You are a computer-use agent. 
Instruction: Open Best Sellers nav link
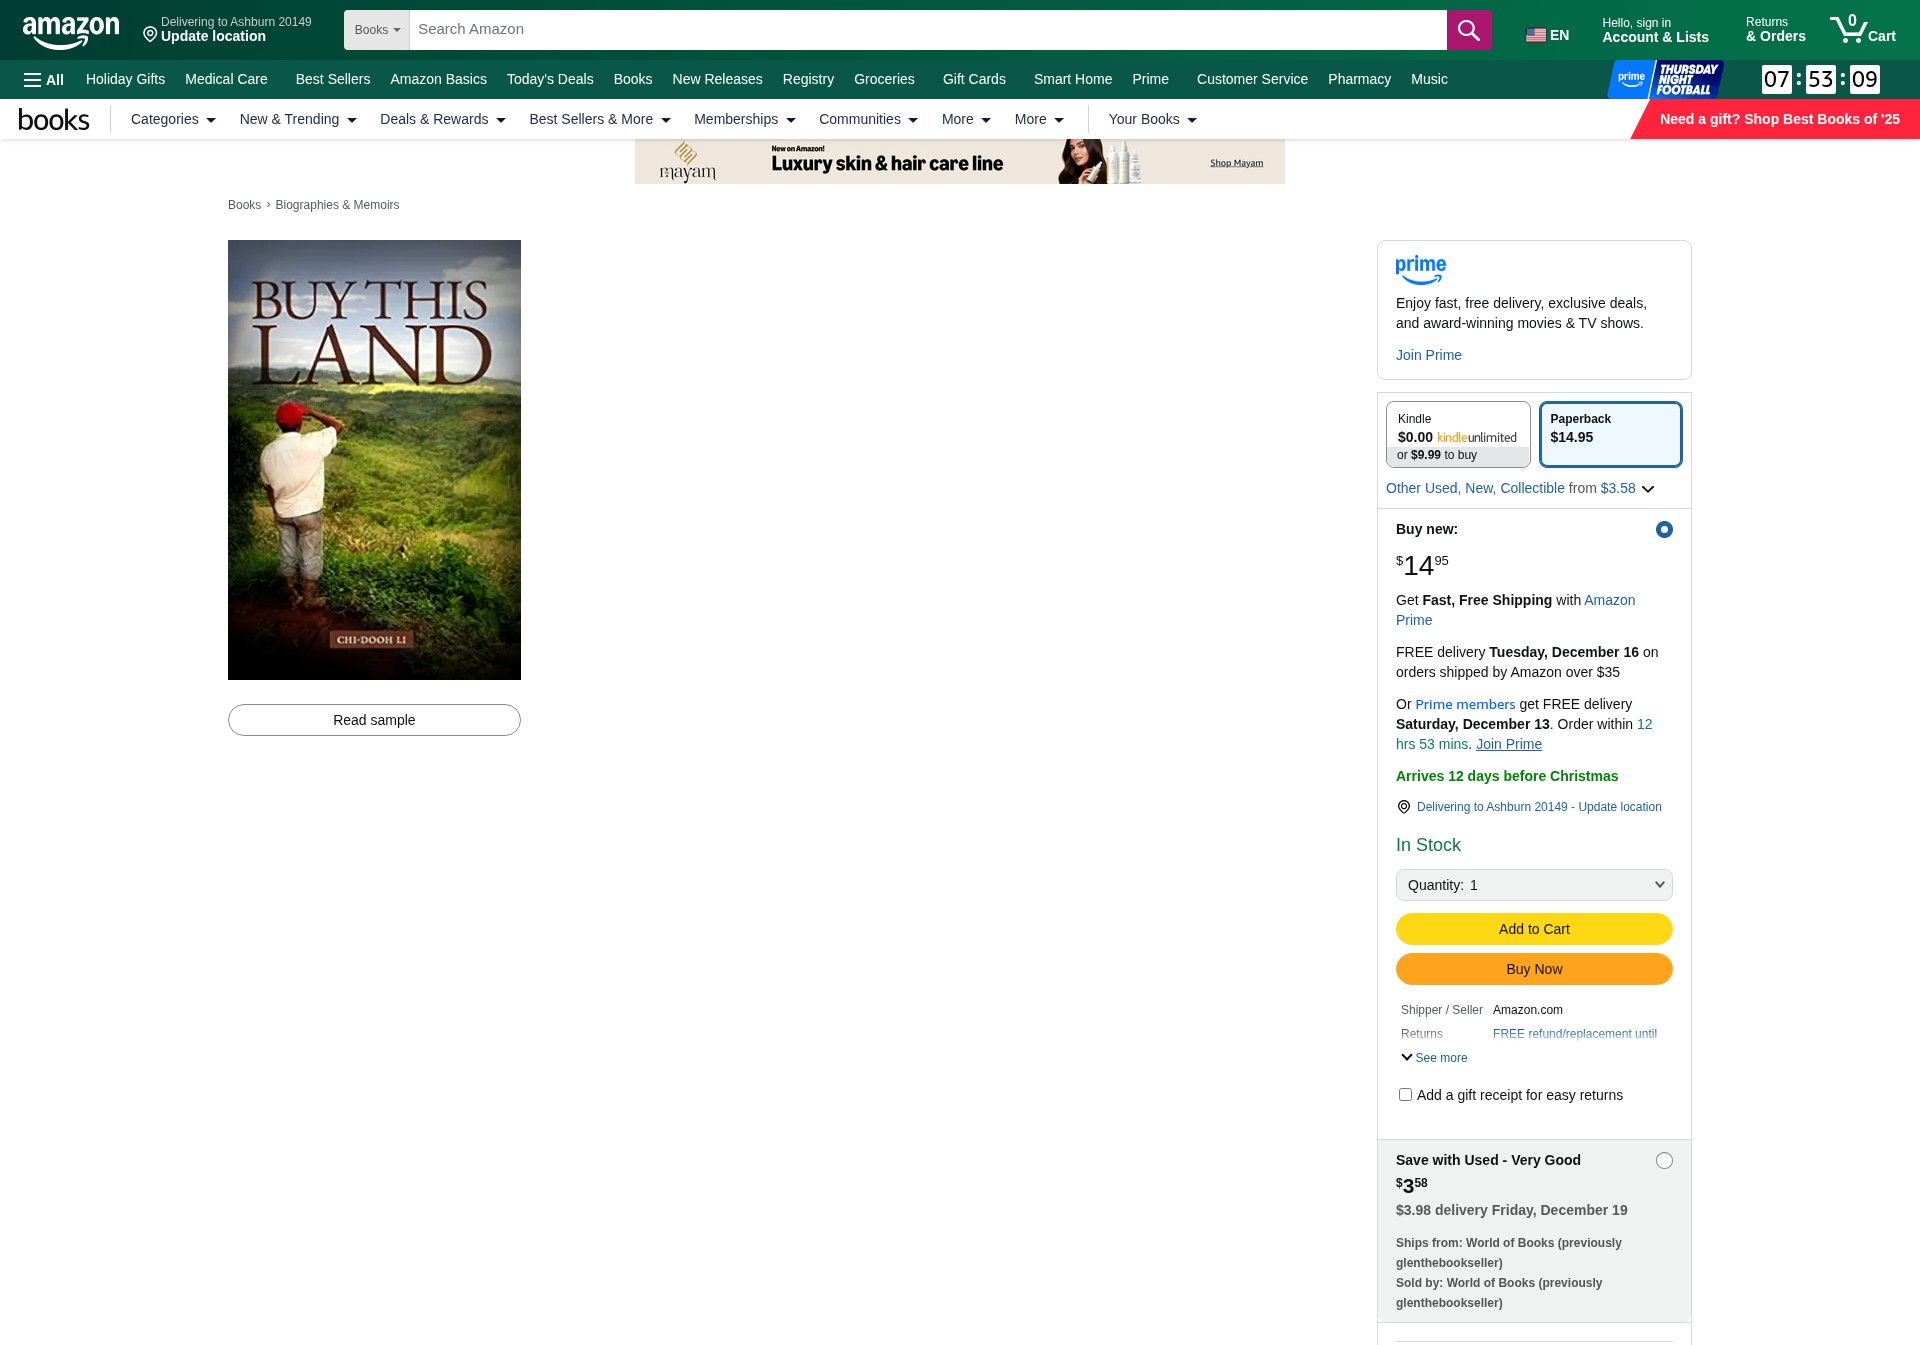(333, 80)
